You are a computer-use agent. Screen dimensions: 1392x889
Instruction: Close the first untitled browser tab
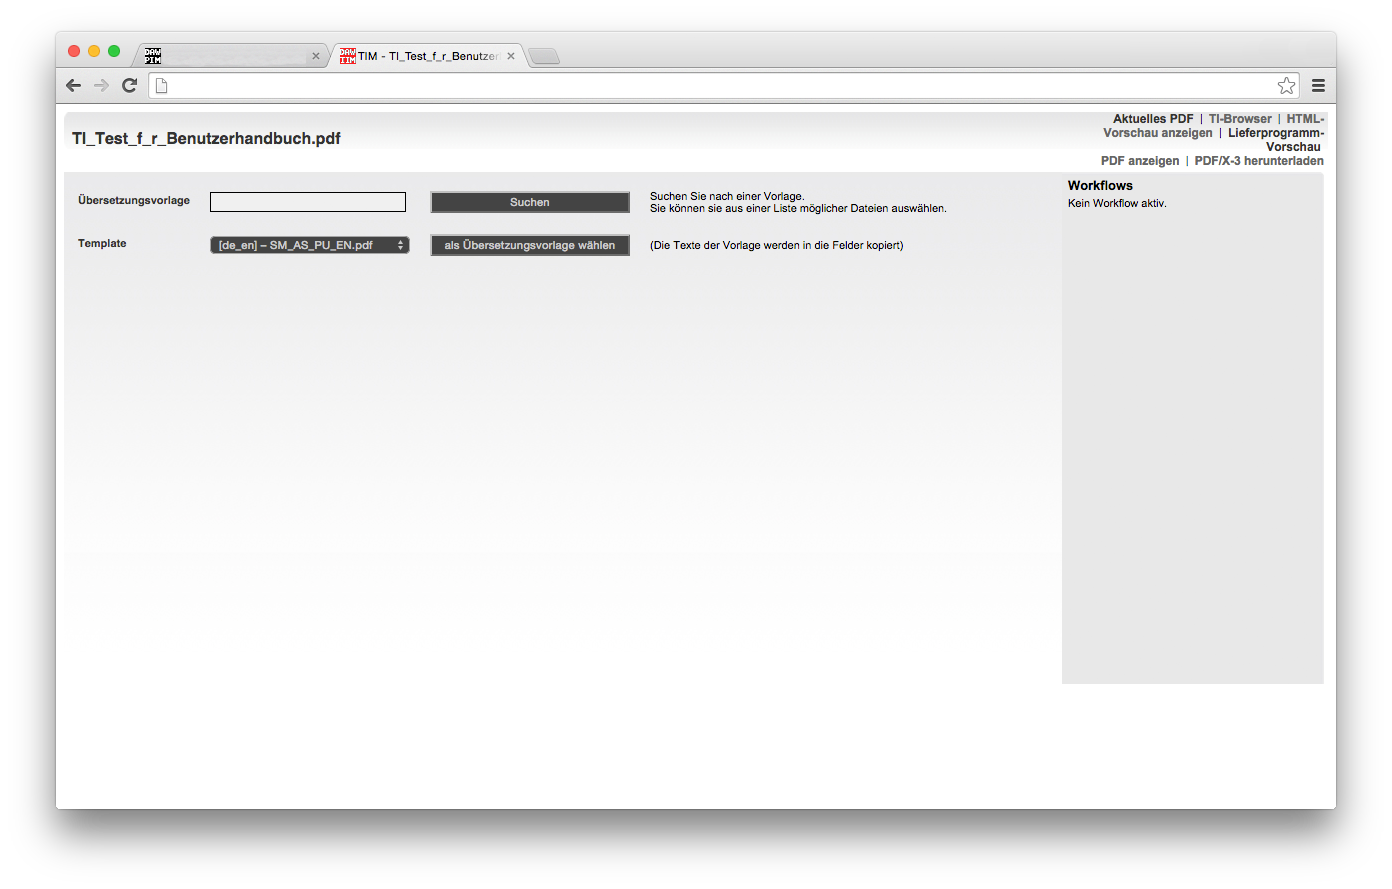tap(316, 56)
